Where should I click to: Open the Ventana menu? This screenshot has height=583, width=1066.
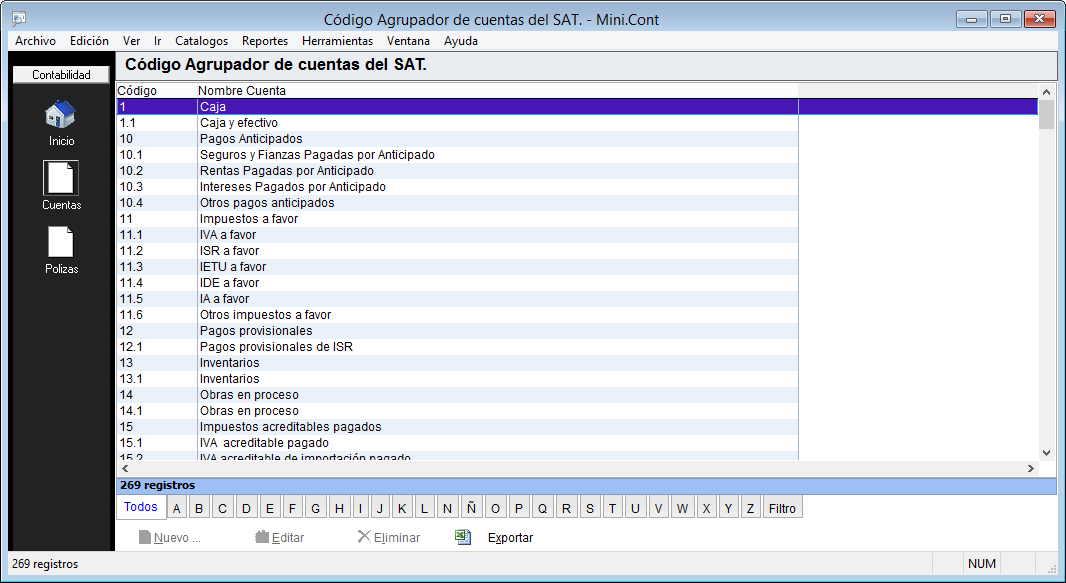[408, 41]
